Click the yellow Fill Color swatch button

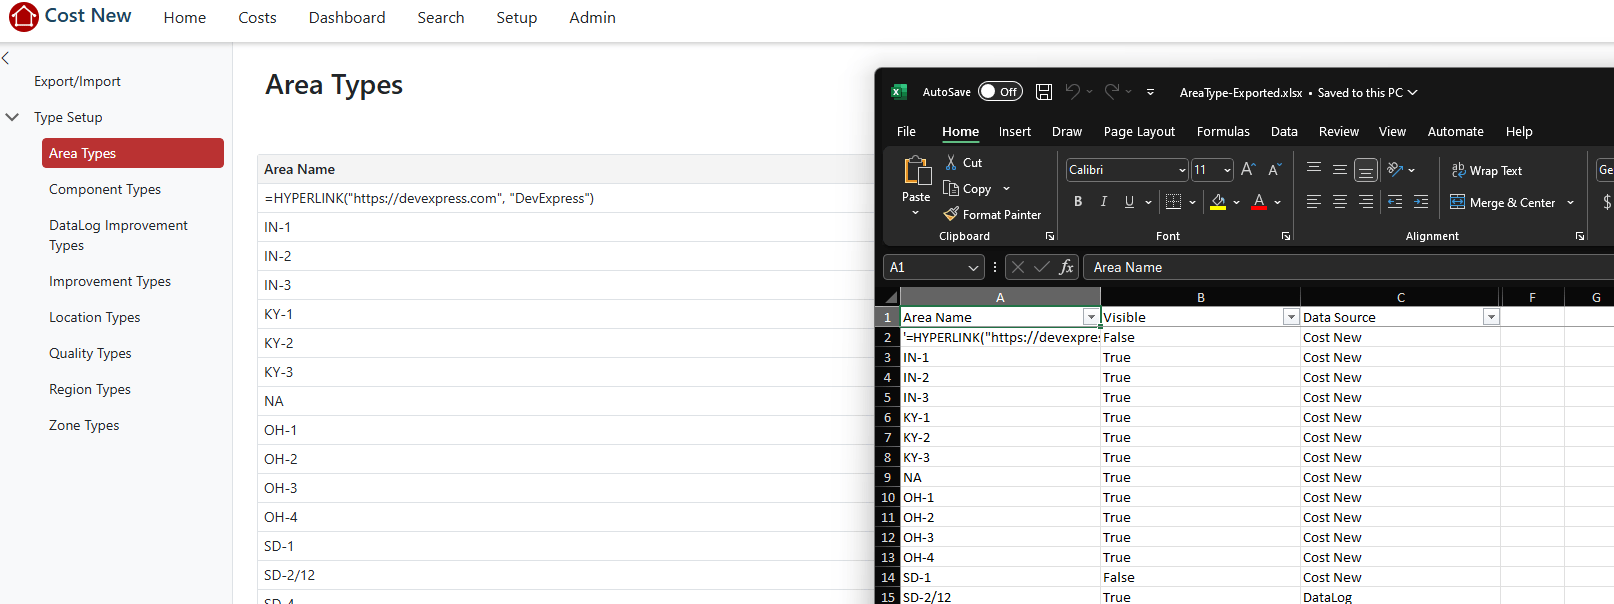pyautogui.click(x=1217, y=202)
